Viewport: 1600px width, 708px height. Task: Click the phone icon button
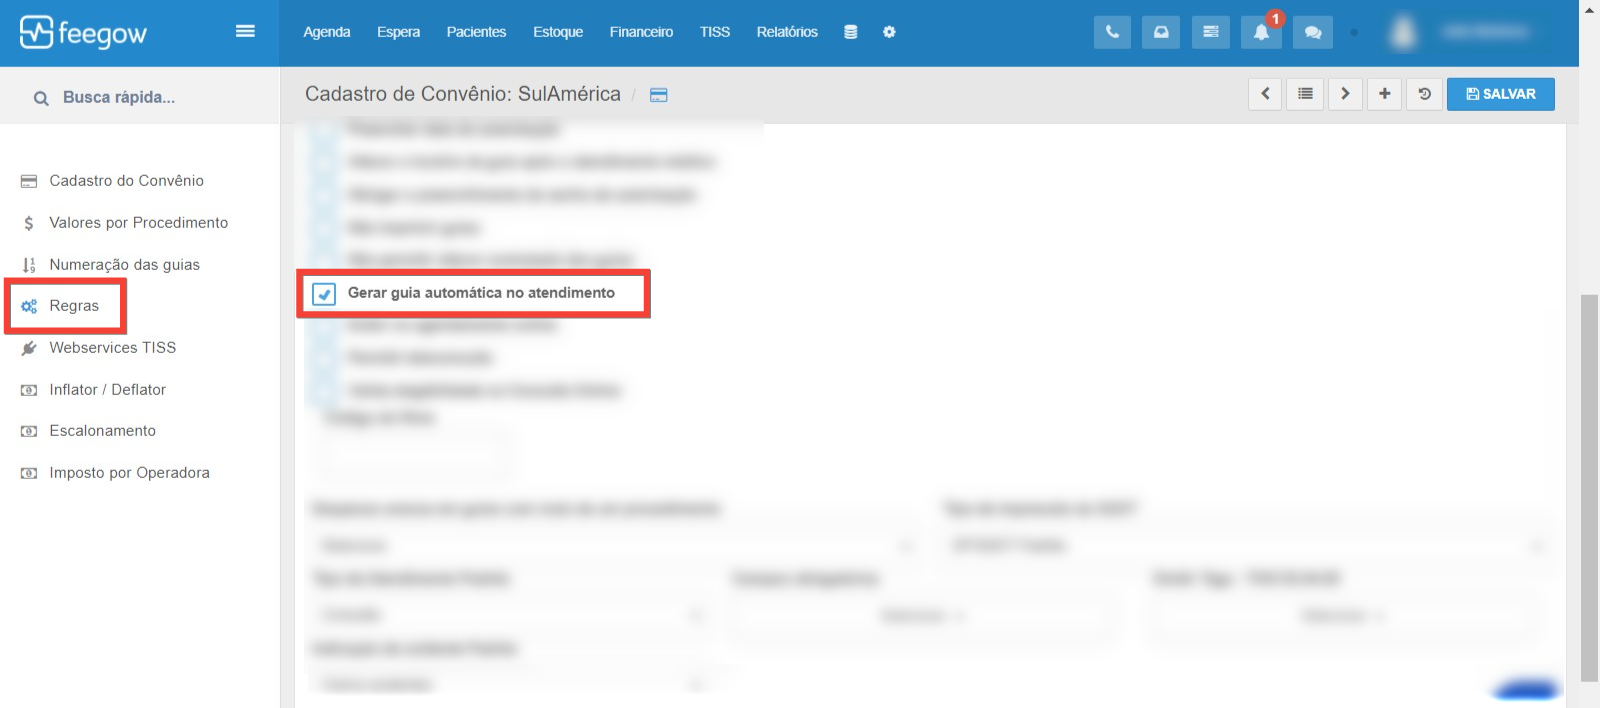(1112, 32)
